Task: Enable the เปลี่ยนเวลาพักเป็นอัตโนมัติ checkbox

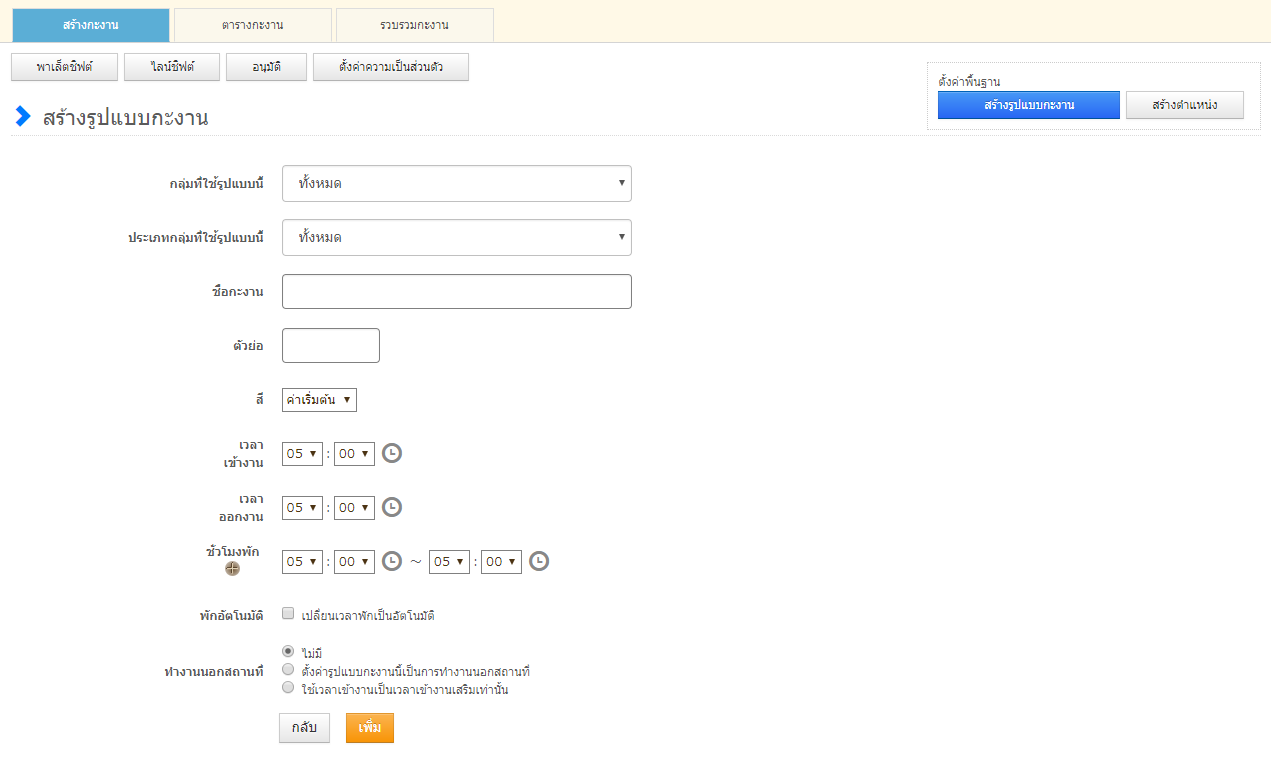Action: (x=288, y=614)
